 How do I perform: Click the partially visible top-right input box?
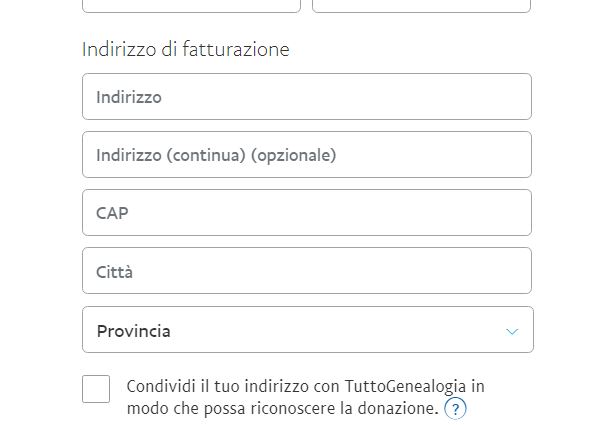[421, 6]
